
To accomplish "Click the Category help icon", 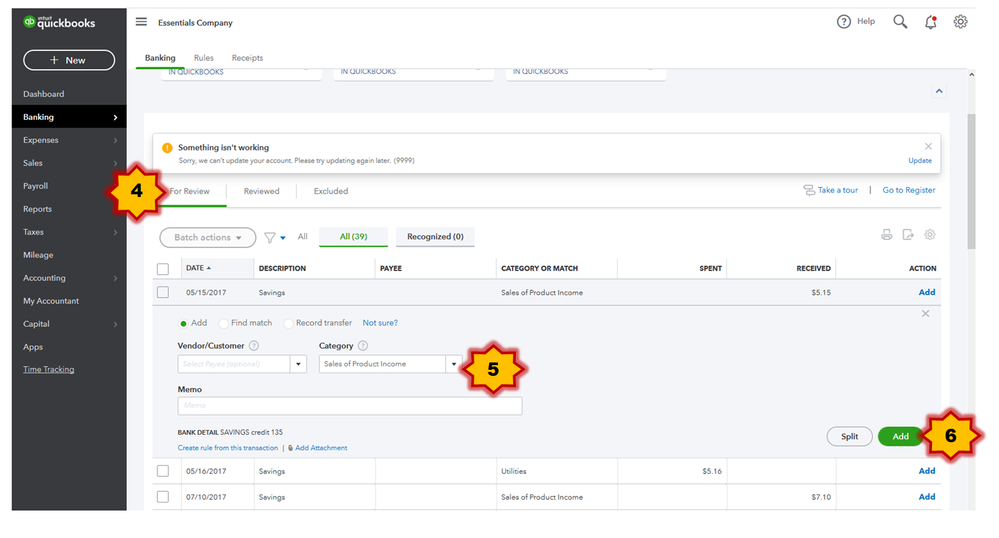I will (363, 345).
